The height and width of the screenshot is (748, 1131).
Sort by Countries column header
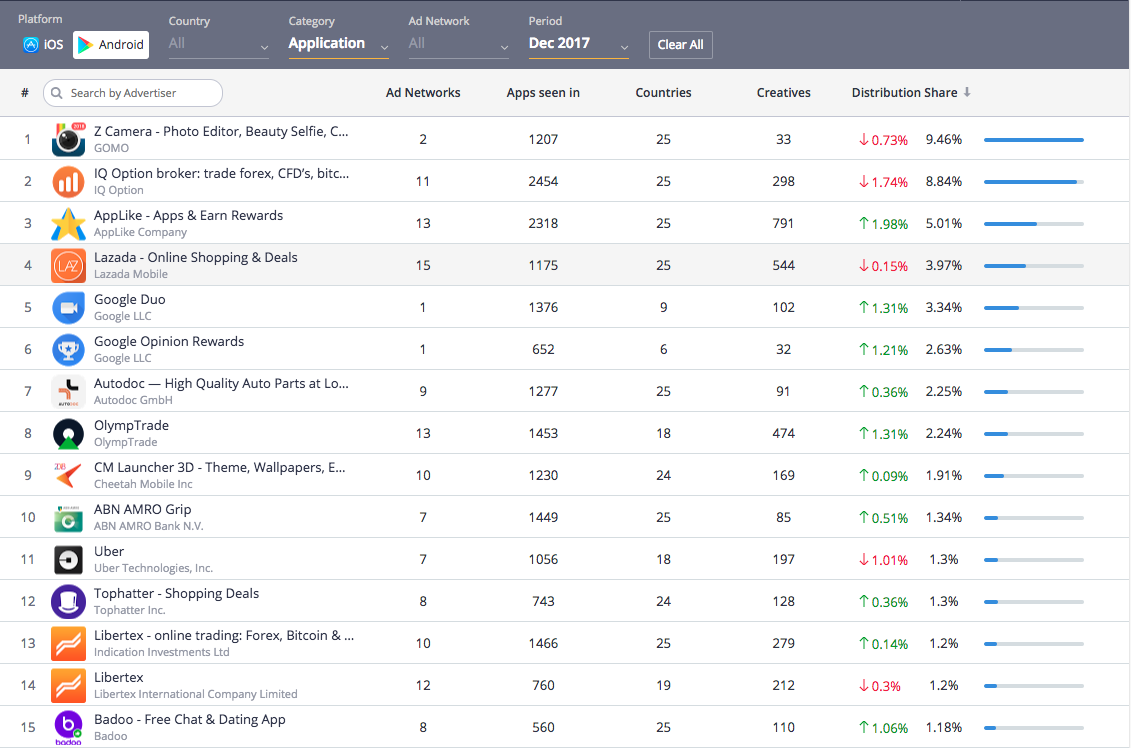coord(664,93)
